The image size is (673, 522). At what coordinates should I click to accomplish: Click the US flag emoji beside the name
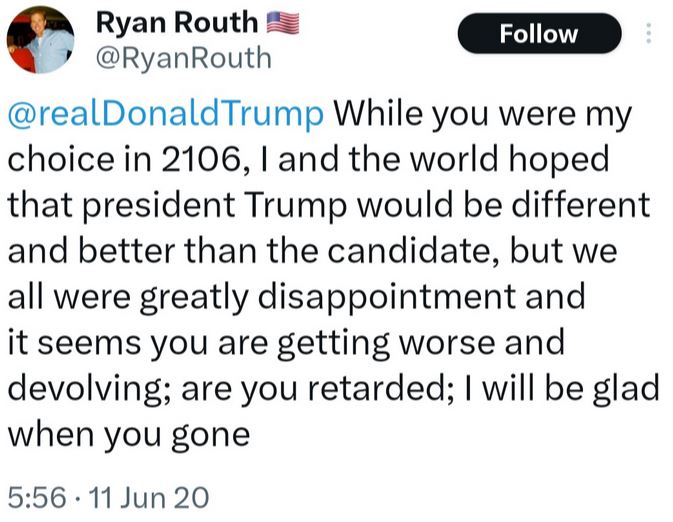coord(284,20)
